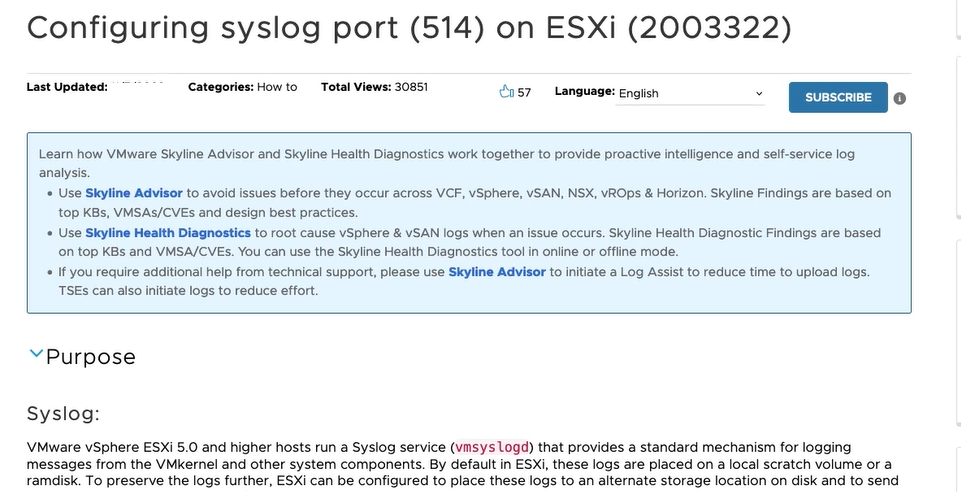The height and width of the screenshot is (492, 961).
Task: Click the SUBSCRIBE button
Action: click(838, 97)
